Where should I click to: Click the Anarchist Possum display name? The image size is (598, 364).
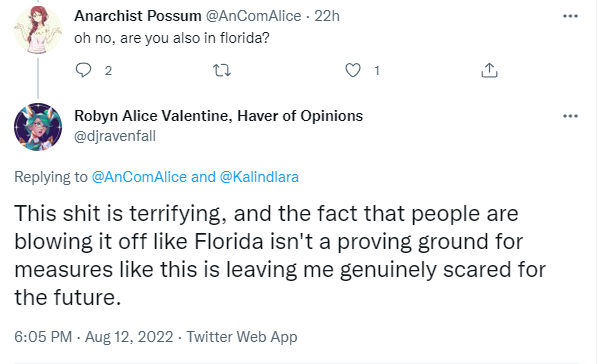tap(138, 16)
